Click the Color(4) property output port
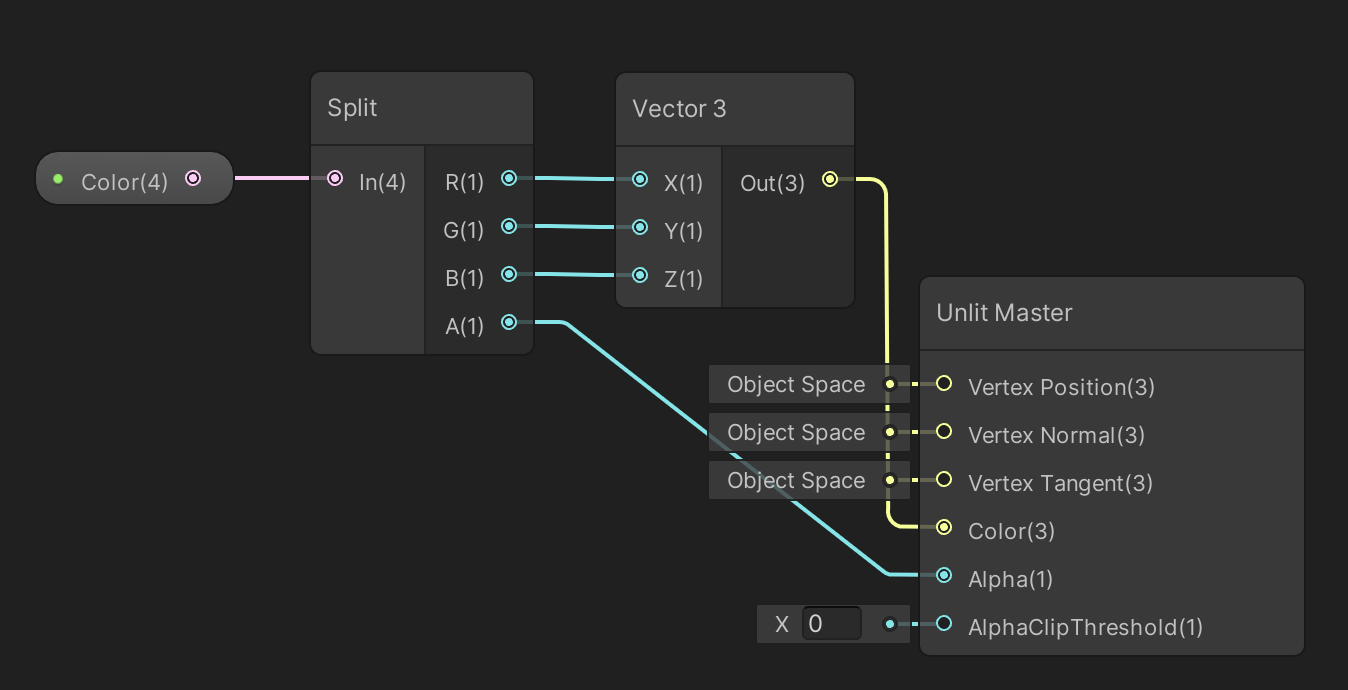 pos(193,179)
